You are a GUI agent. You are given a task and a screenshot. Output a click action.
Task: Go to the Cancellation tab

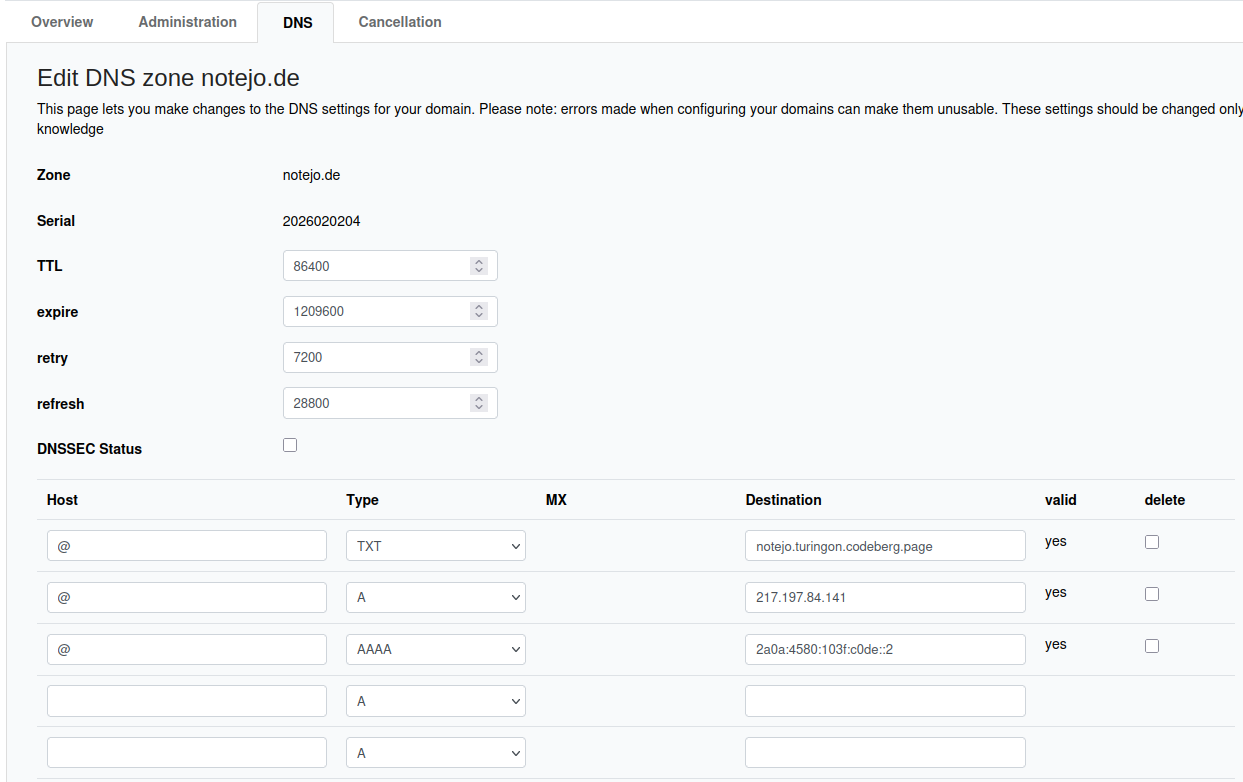tap(399, 22)
